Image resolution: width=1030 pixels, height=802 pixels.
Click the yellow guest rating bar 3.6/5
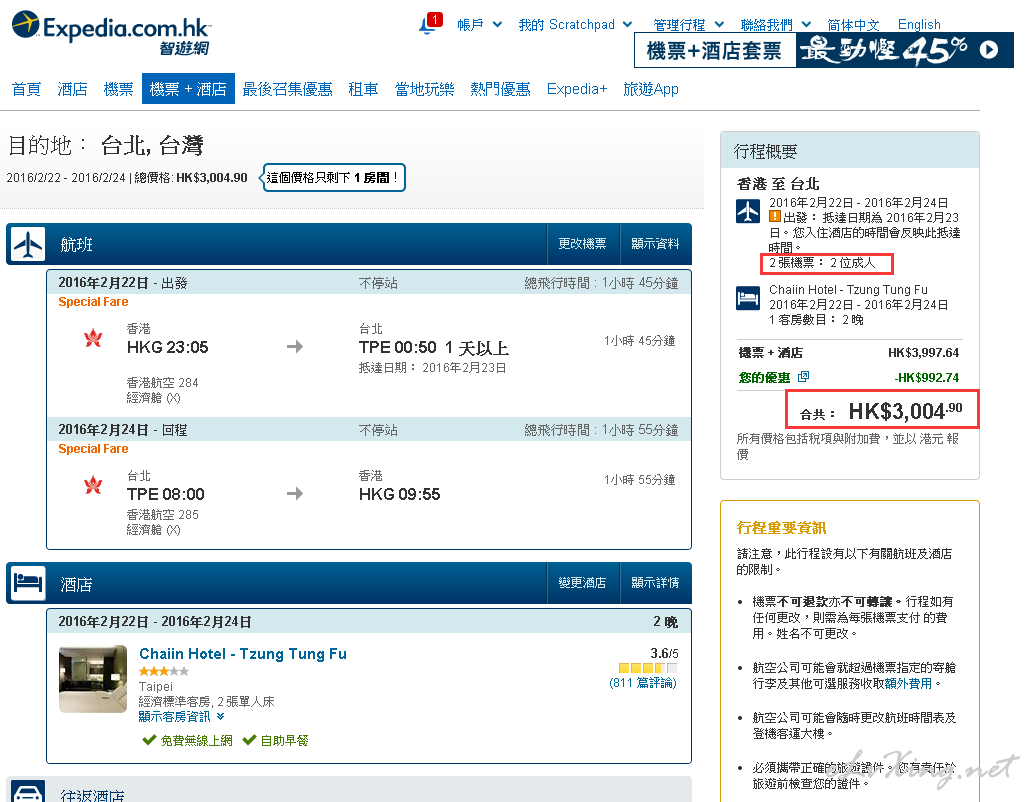point(648,668)
